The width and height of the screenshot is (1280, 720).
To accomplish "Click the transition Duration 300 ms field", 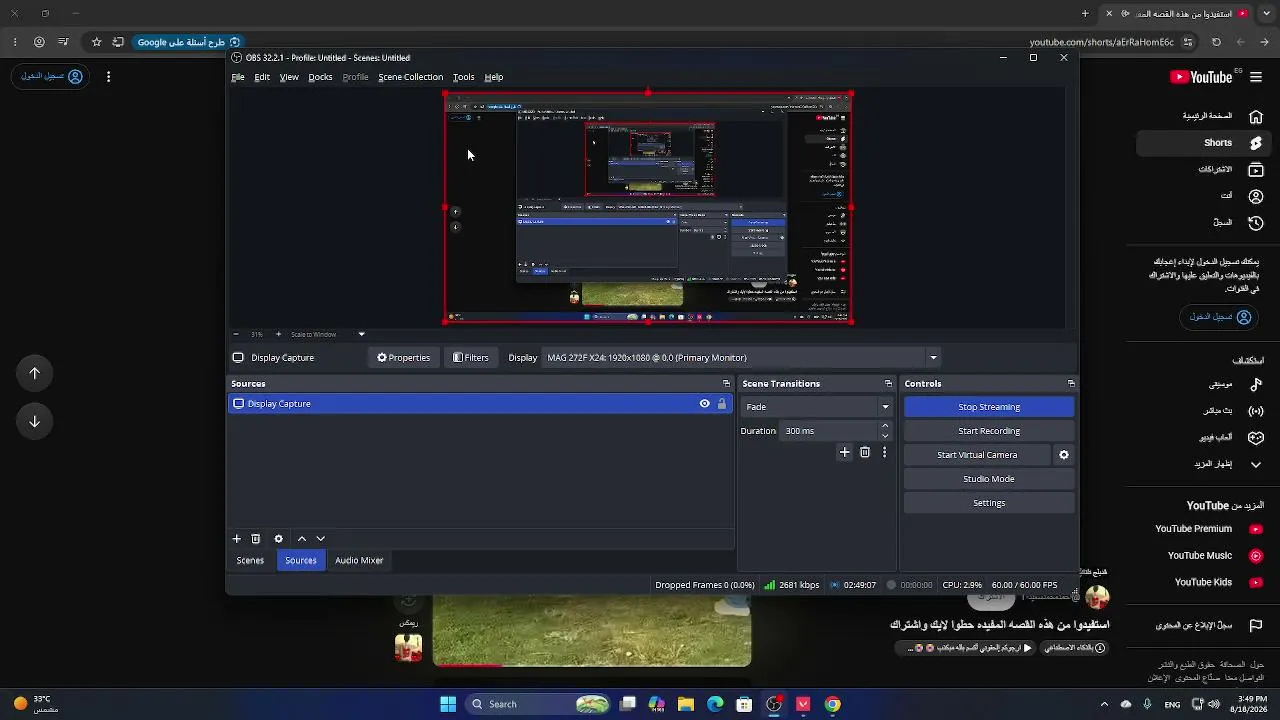I will click(x=830, y=431).
